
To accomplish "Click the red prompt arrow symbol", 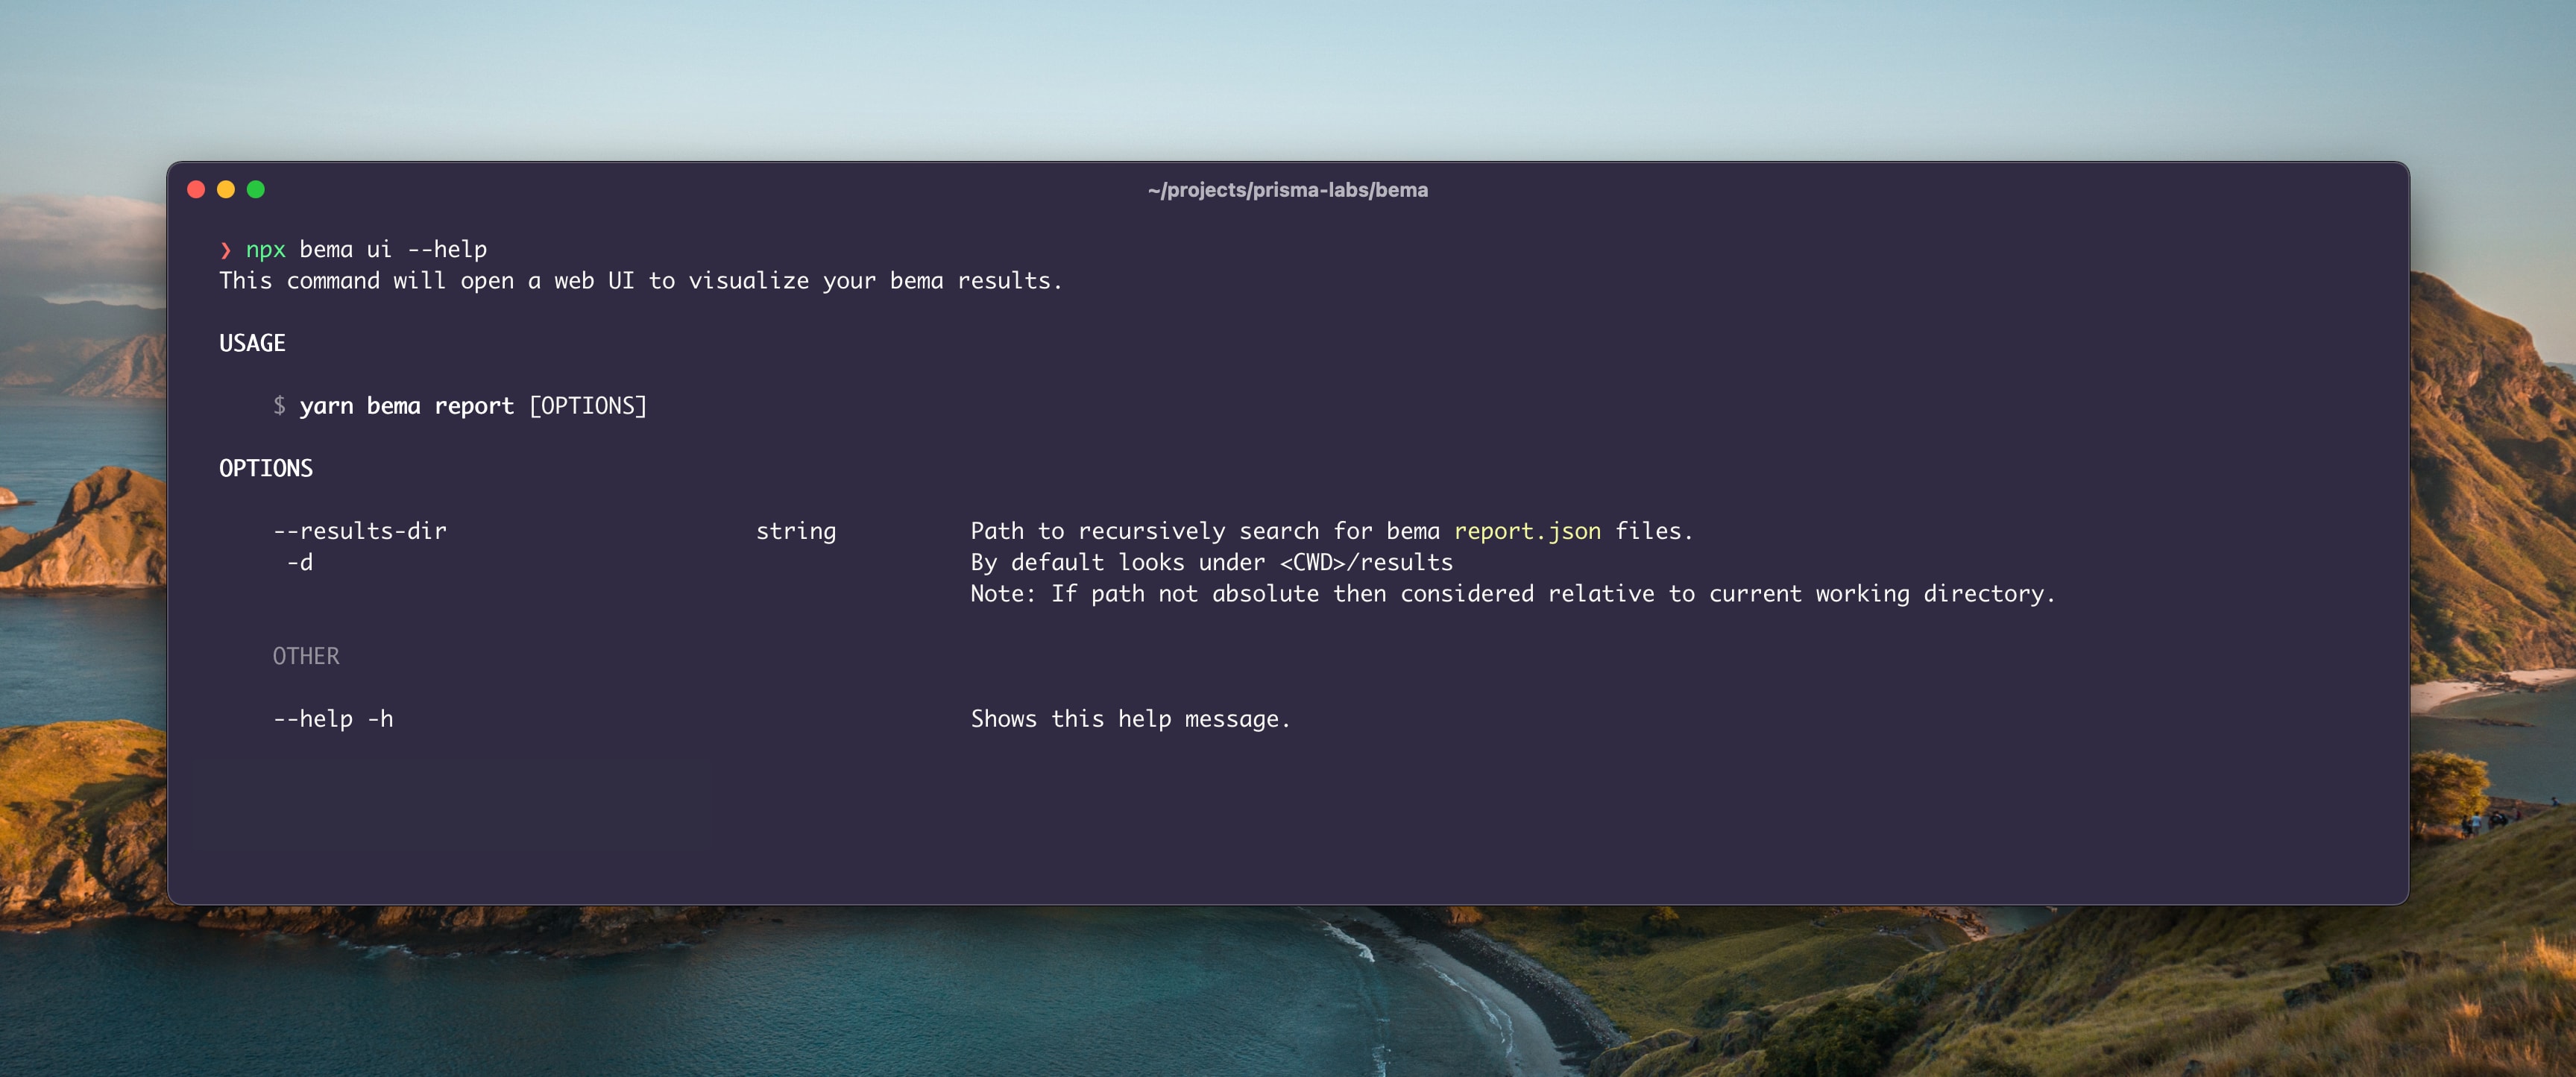I will click(x=226, y=250).
